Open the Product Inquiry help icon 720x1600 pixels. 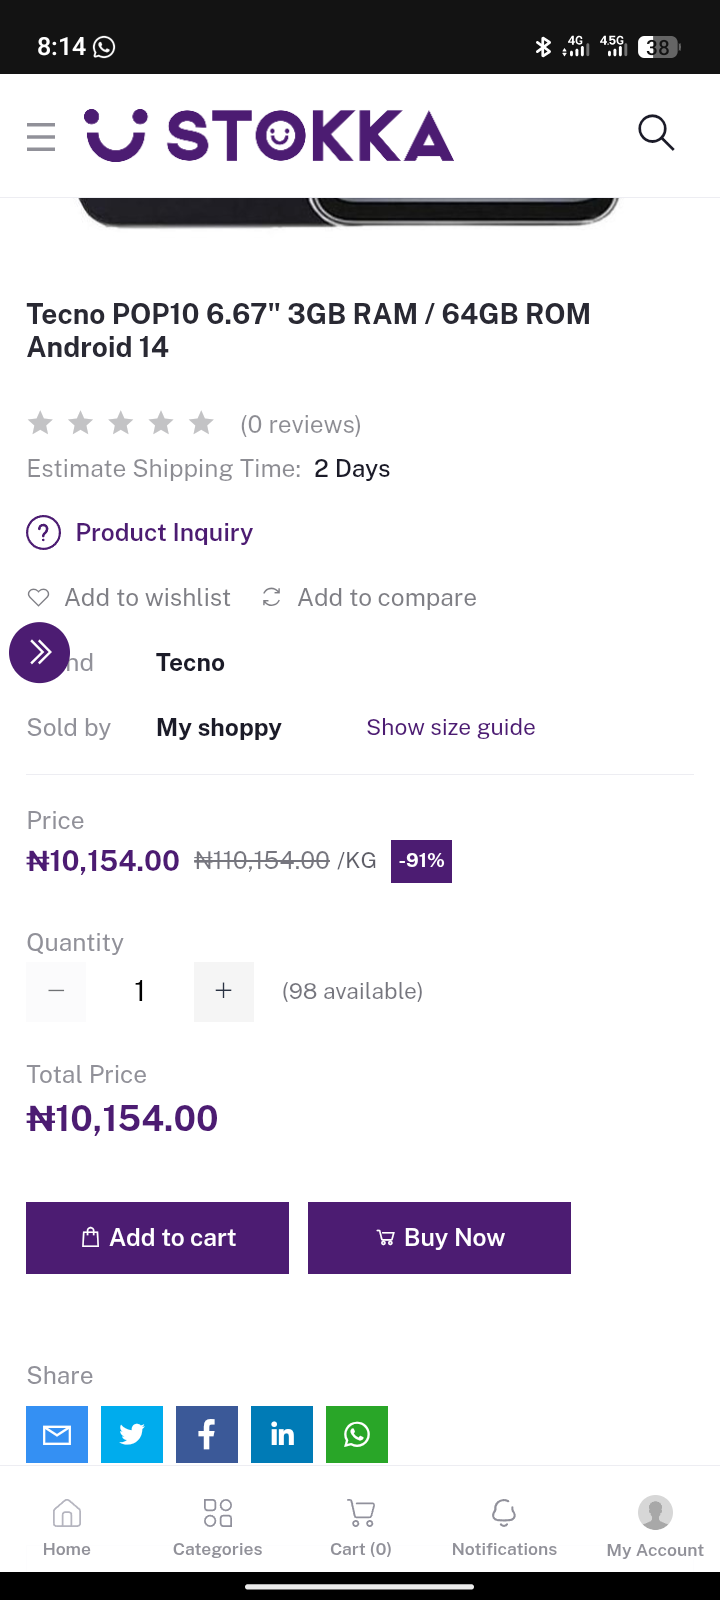pyautogui.click(x=43, y=533)
